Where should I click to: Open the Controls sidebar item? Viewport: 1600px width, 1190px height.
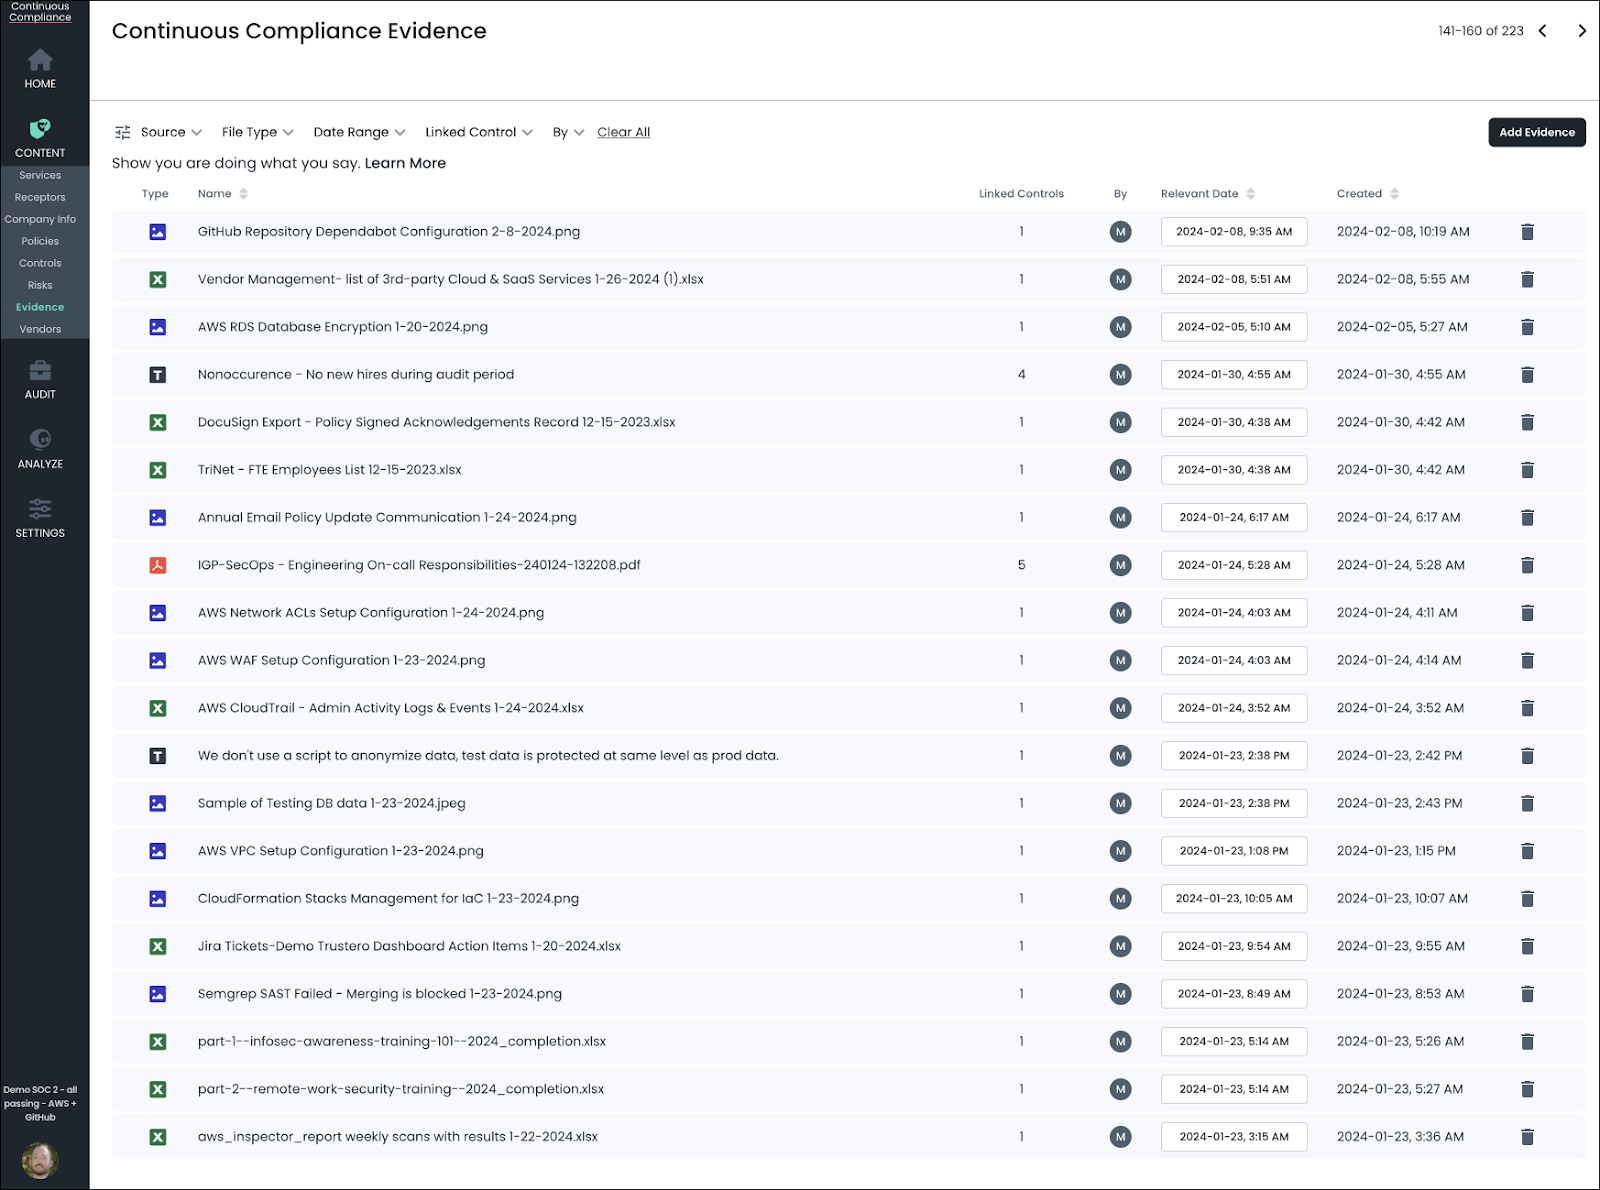[x=40, y=263]
